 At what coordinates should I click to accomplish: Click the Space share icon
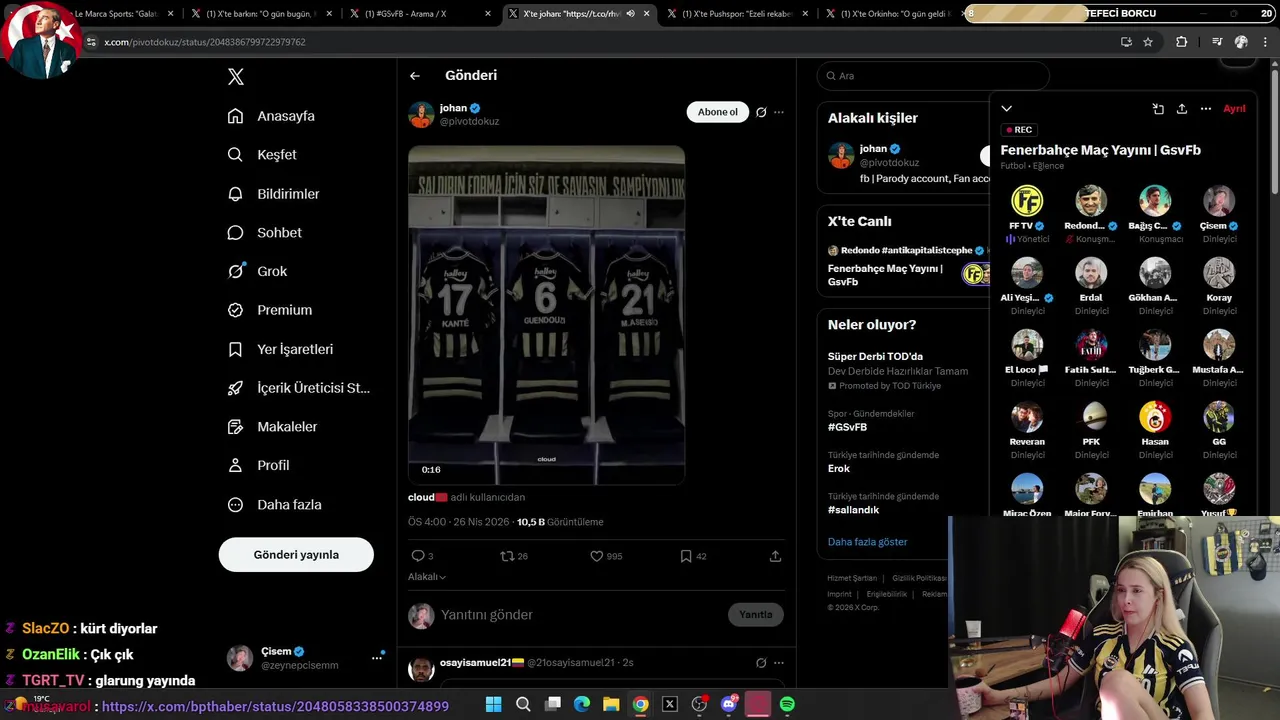(1182, 109)
